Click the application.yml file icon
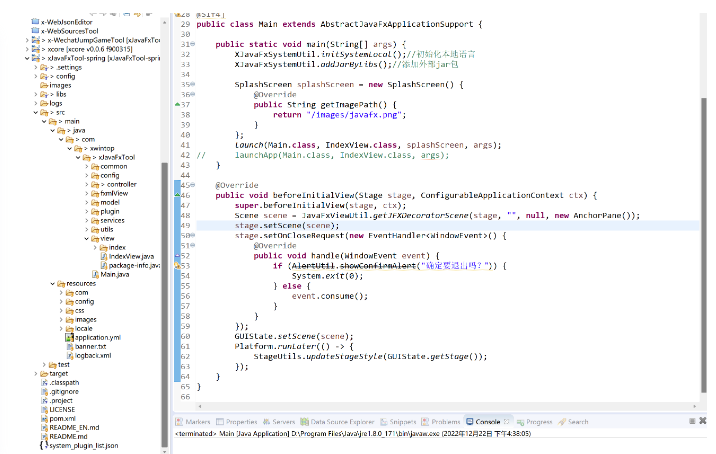The image size is (716, 454). point(69,338)
